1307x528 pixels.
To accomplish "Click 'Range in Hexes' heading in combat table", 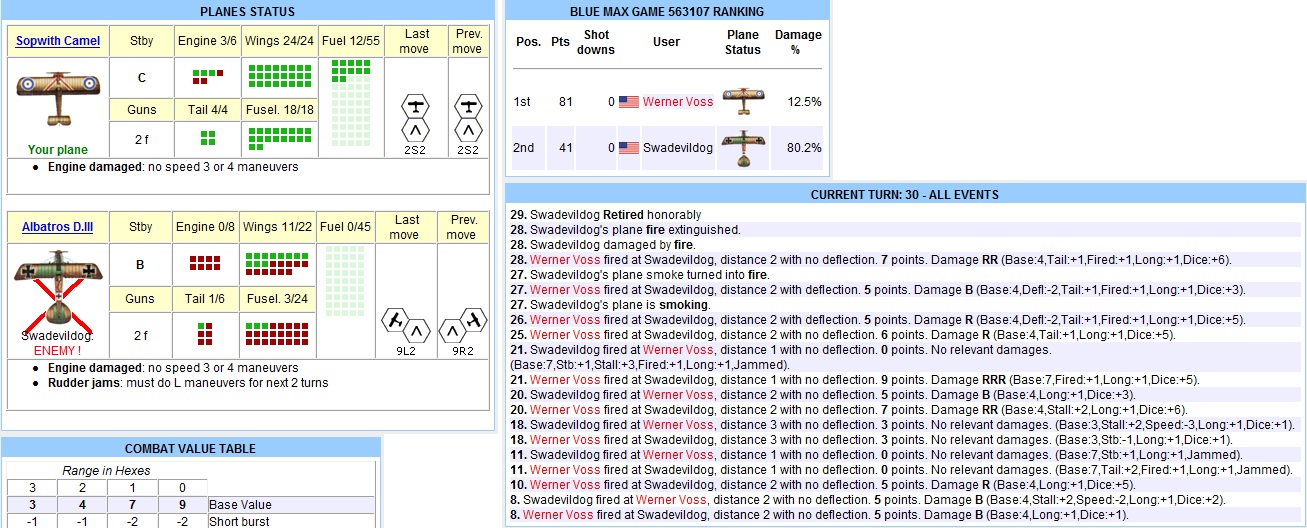I will [106, 470].
